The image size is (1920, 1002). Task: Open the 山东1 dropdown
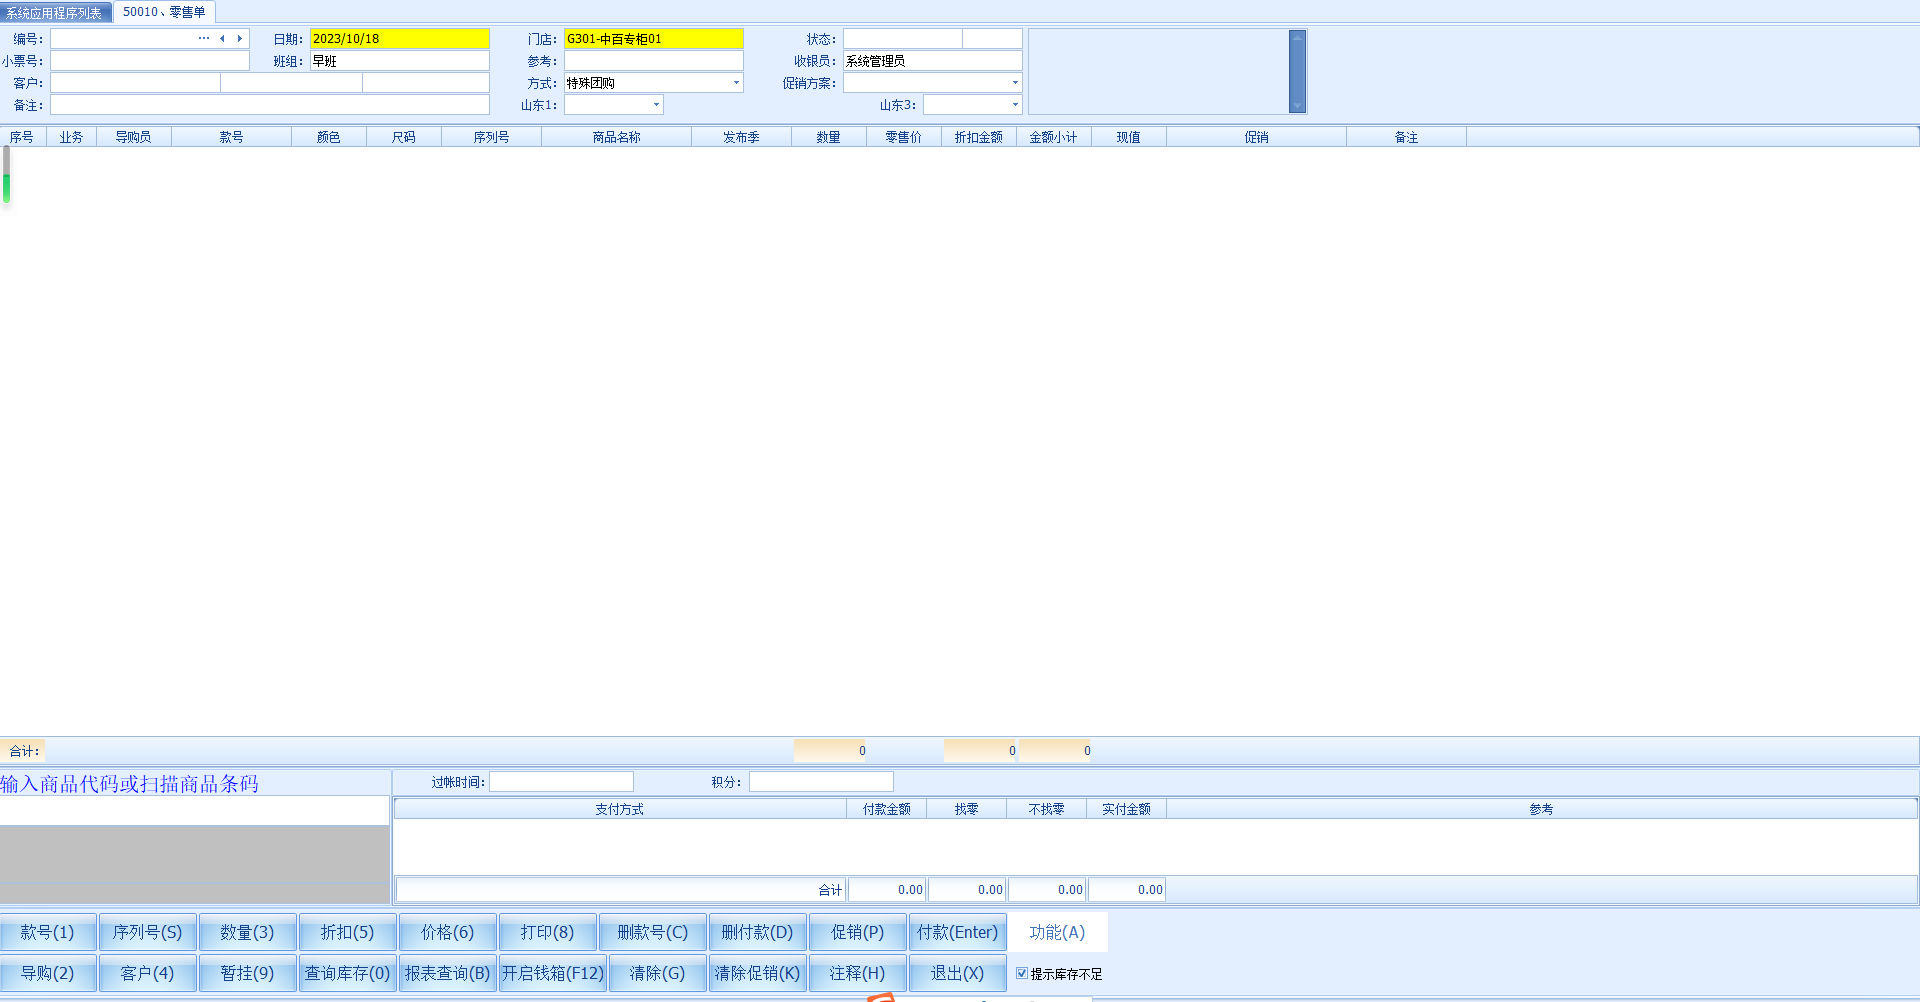click(x=656, y=105)
